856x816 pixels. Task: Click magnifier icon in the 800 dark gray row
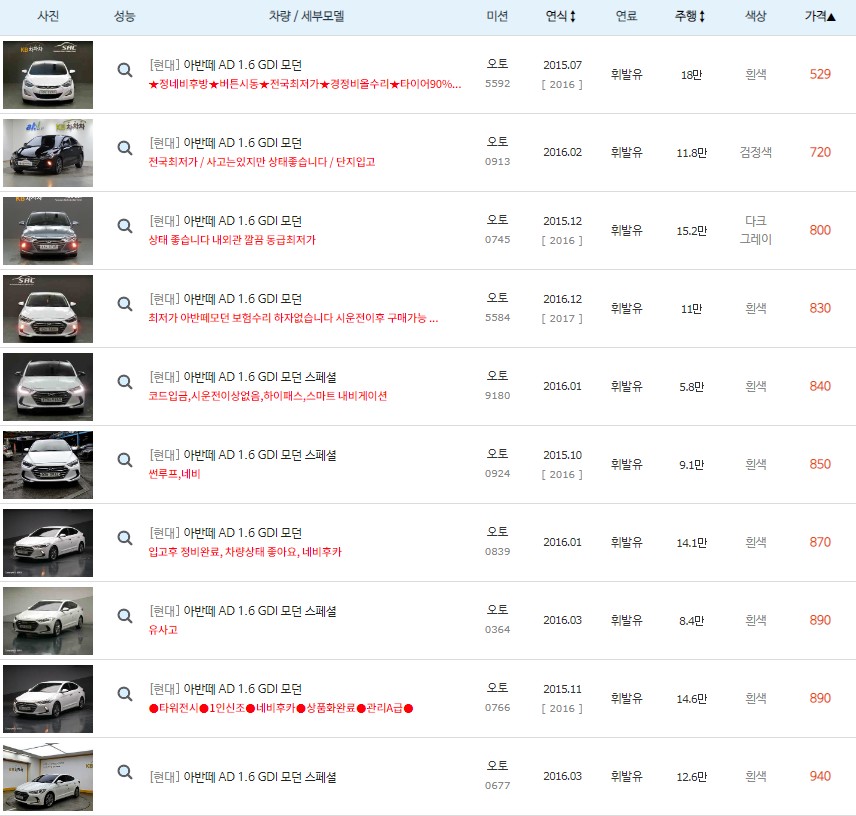[125, 226]
